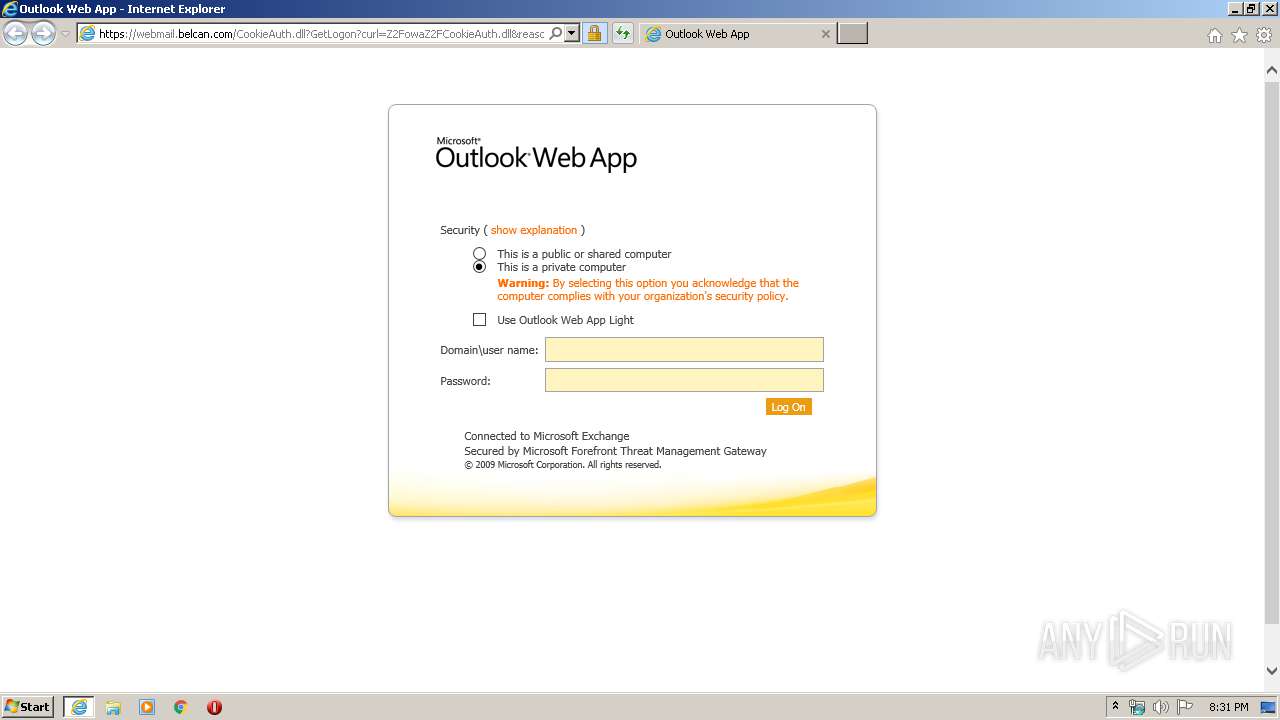This screenshot has width=1280, height=720.
Task: Launch Chrome from the taskbar
Action: 181,707
